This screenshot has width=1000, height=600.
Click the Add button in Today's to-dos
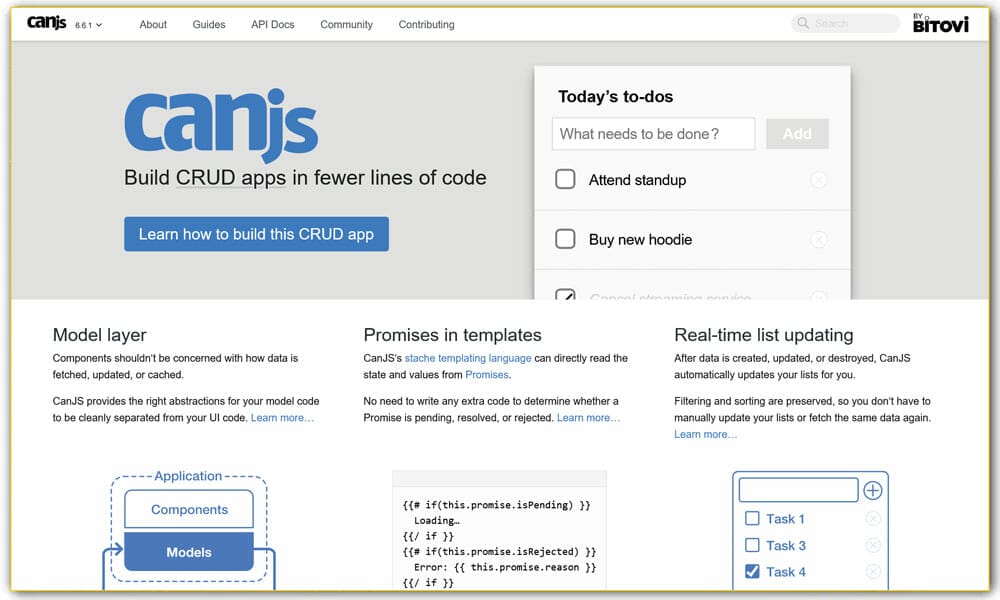797,133
